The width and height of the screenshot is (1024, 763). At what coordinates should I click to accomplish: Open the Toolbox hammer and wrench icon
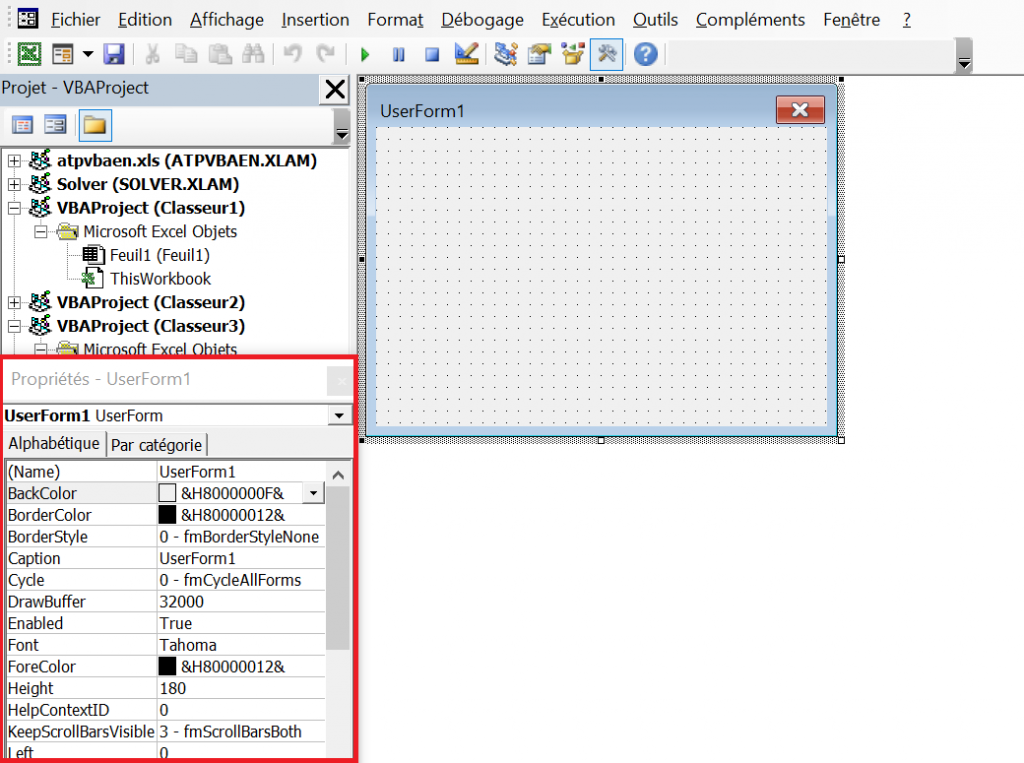[606, 54]
